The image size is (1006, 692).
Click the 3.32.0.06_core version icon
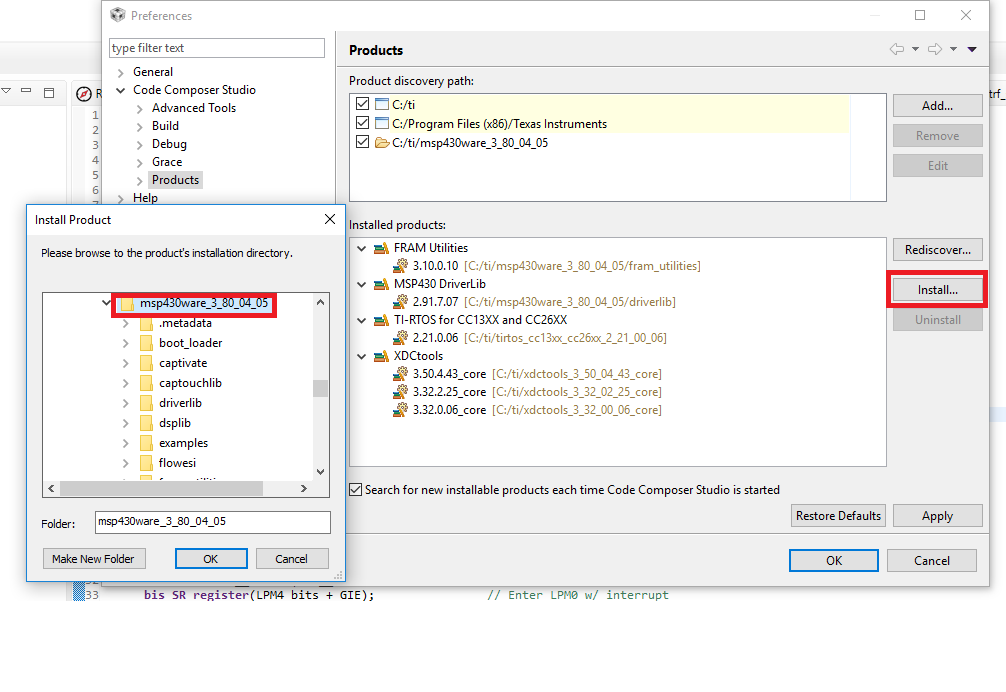(x=400, y=409)
